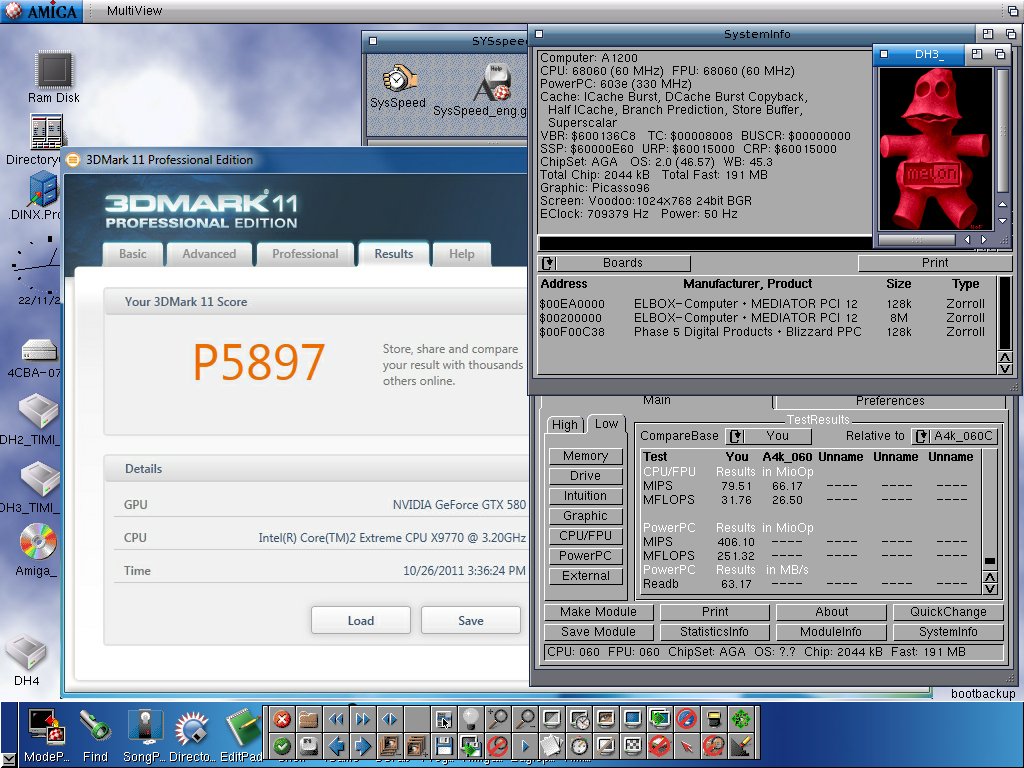Click the About button in SysSpeed
1024x768 pixels.
831,612
